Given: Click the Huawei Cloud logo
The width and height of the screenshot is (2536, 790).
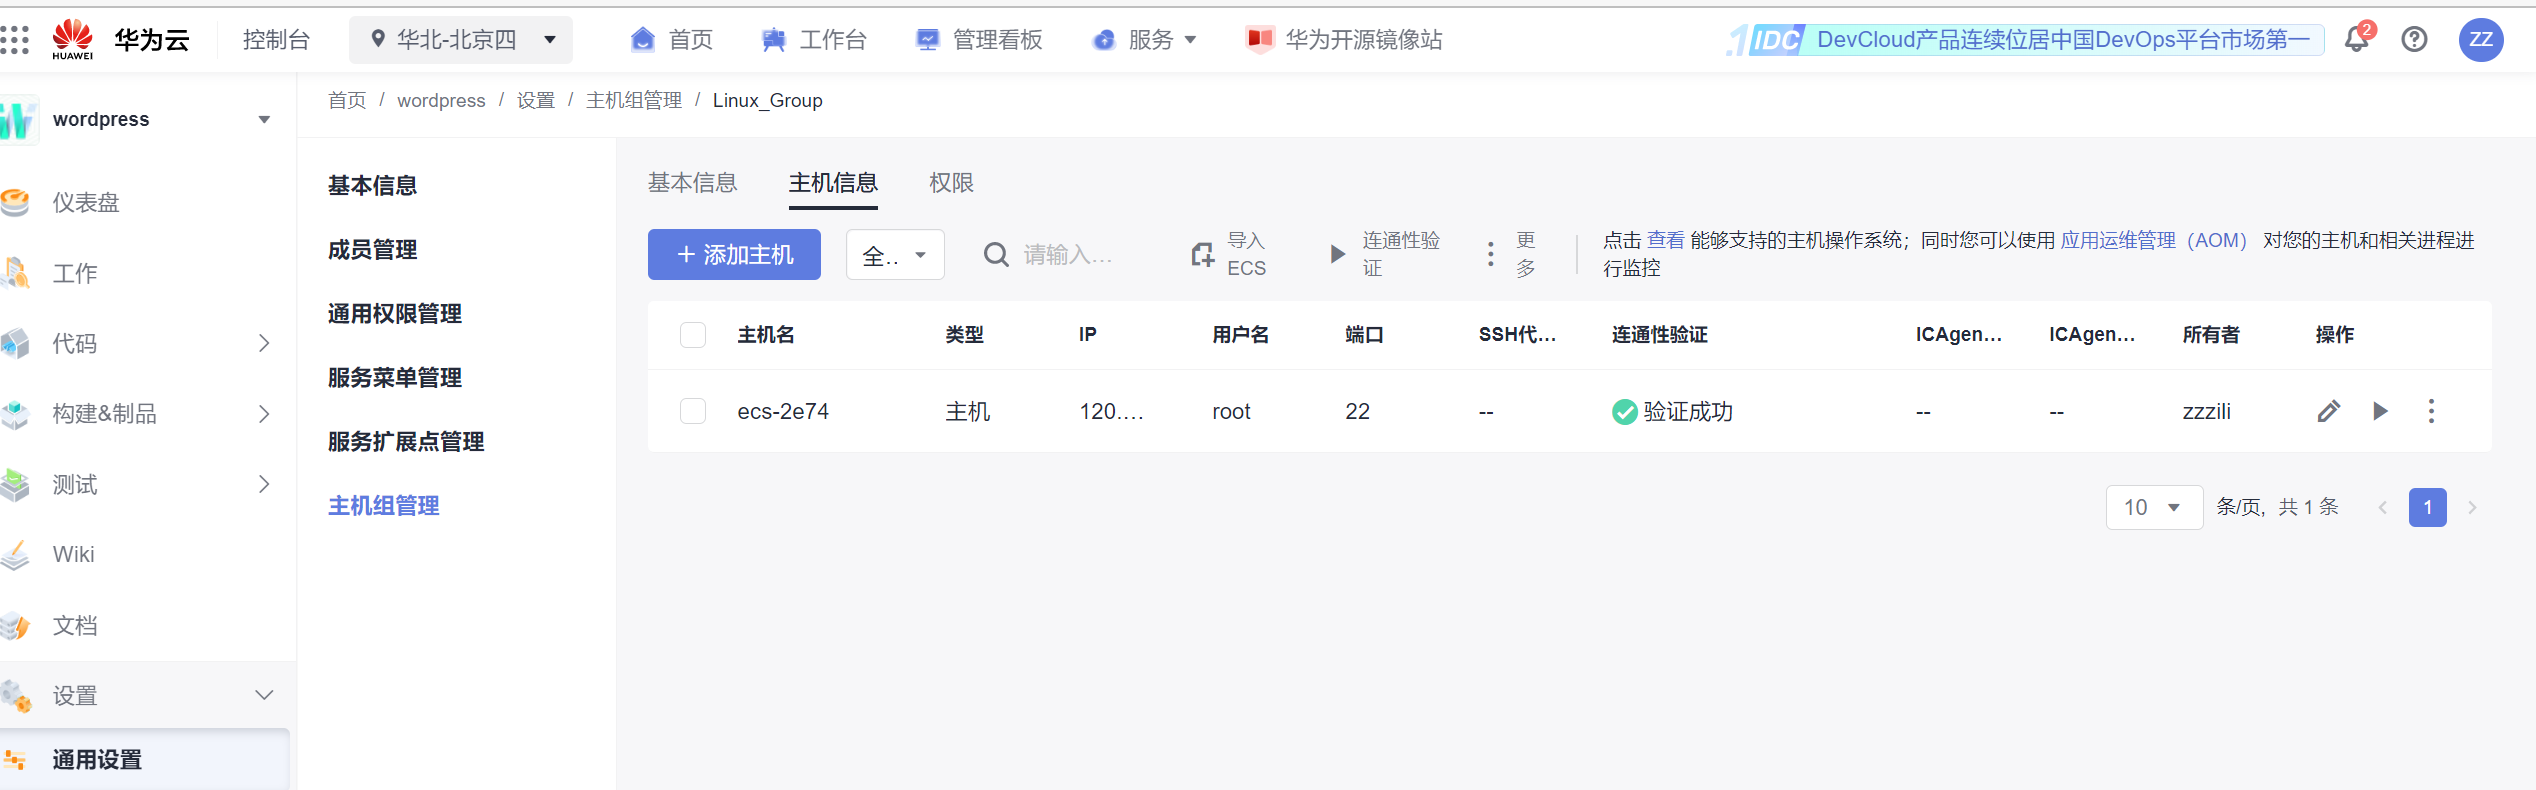Looking at the screenshot, I should pyautogui.click(x=73, y=39).
